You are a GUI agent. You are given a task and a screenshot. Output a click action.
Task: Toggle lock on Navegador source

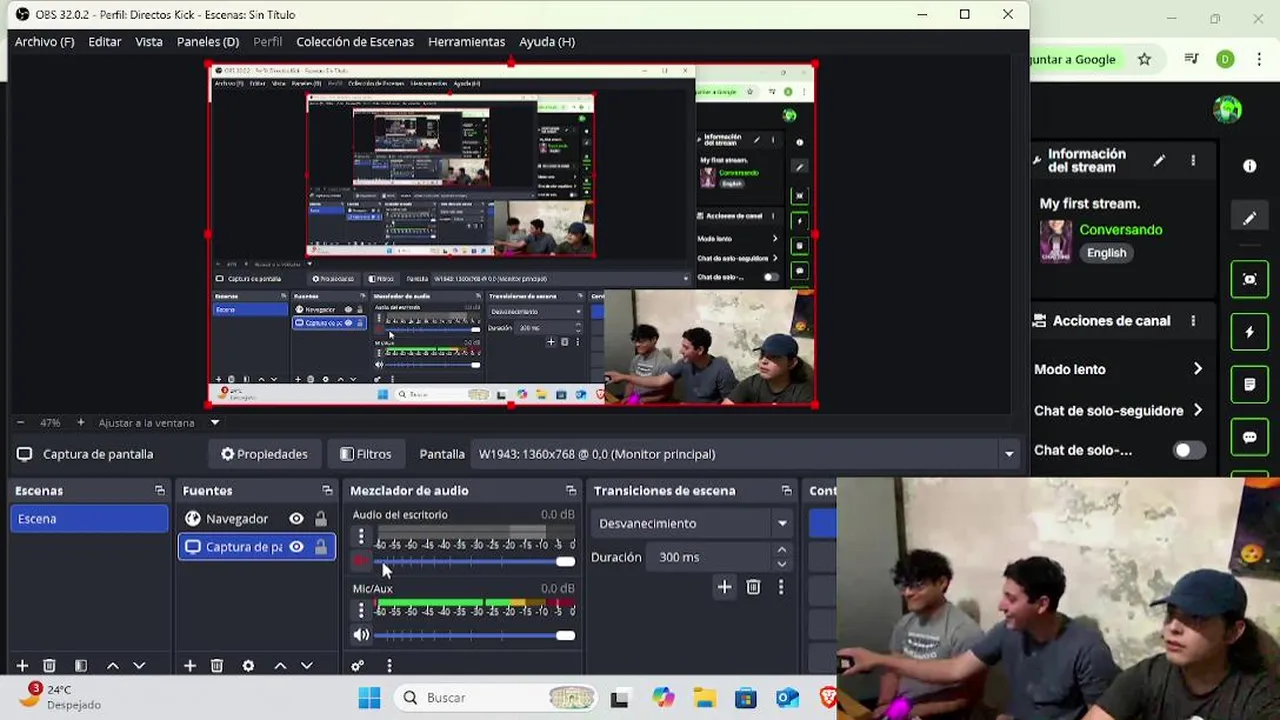point(320,519)
